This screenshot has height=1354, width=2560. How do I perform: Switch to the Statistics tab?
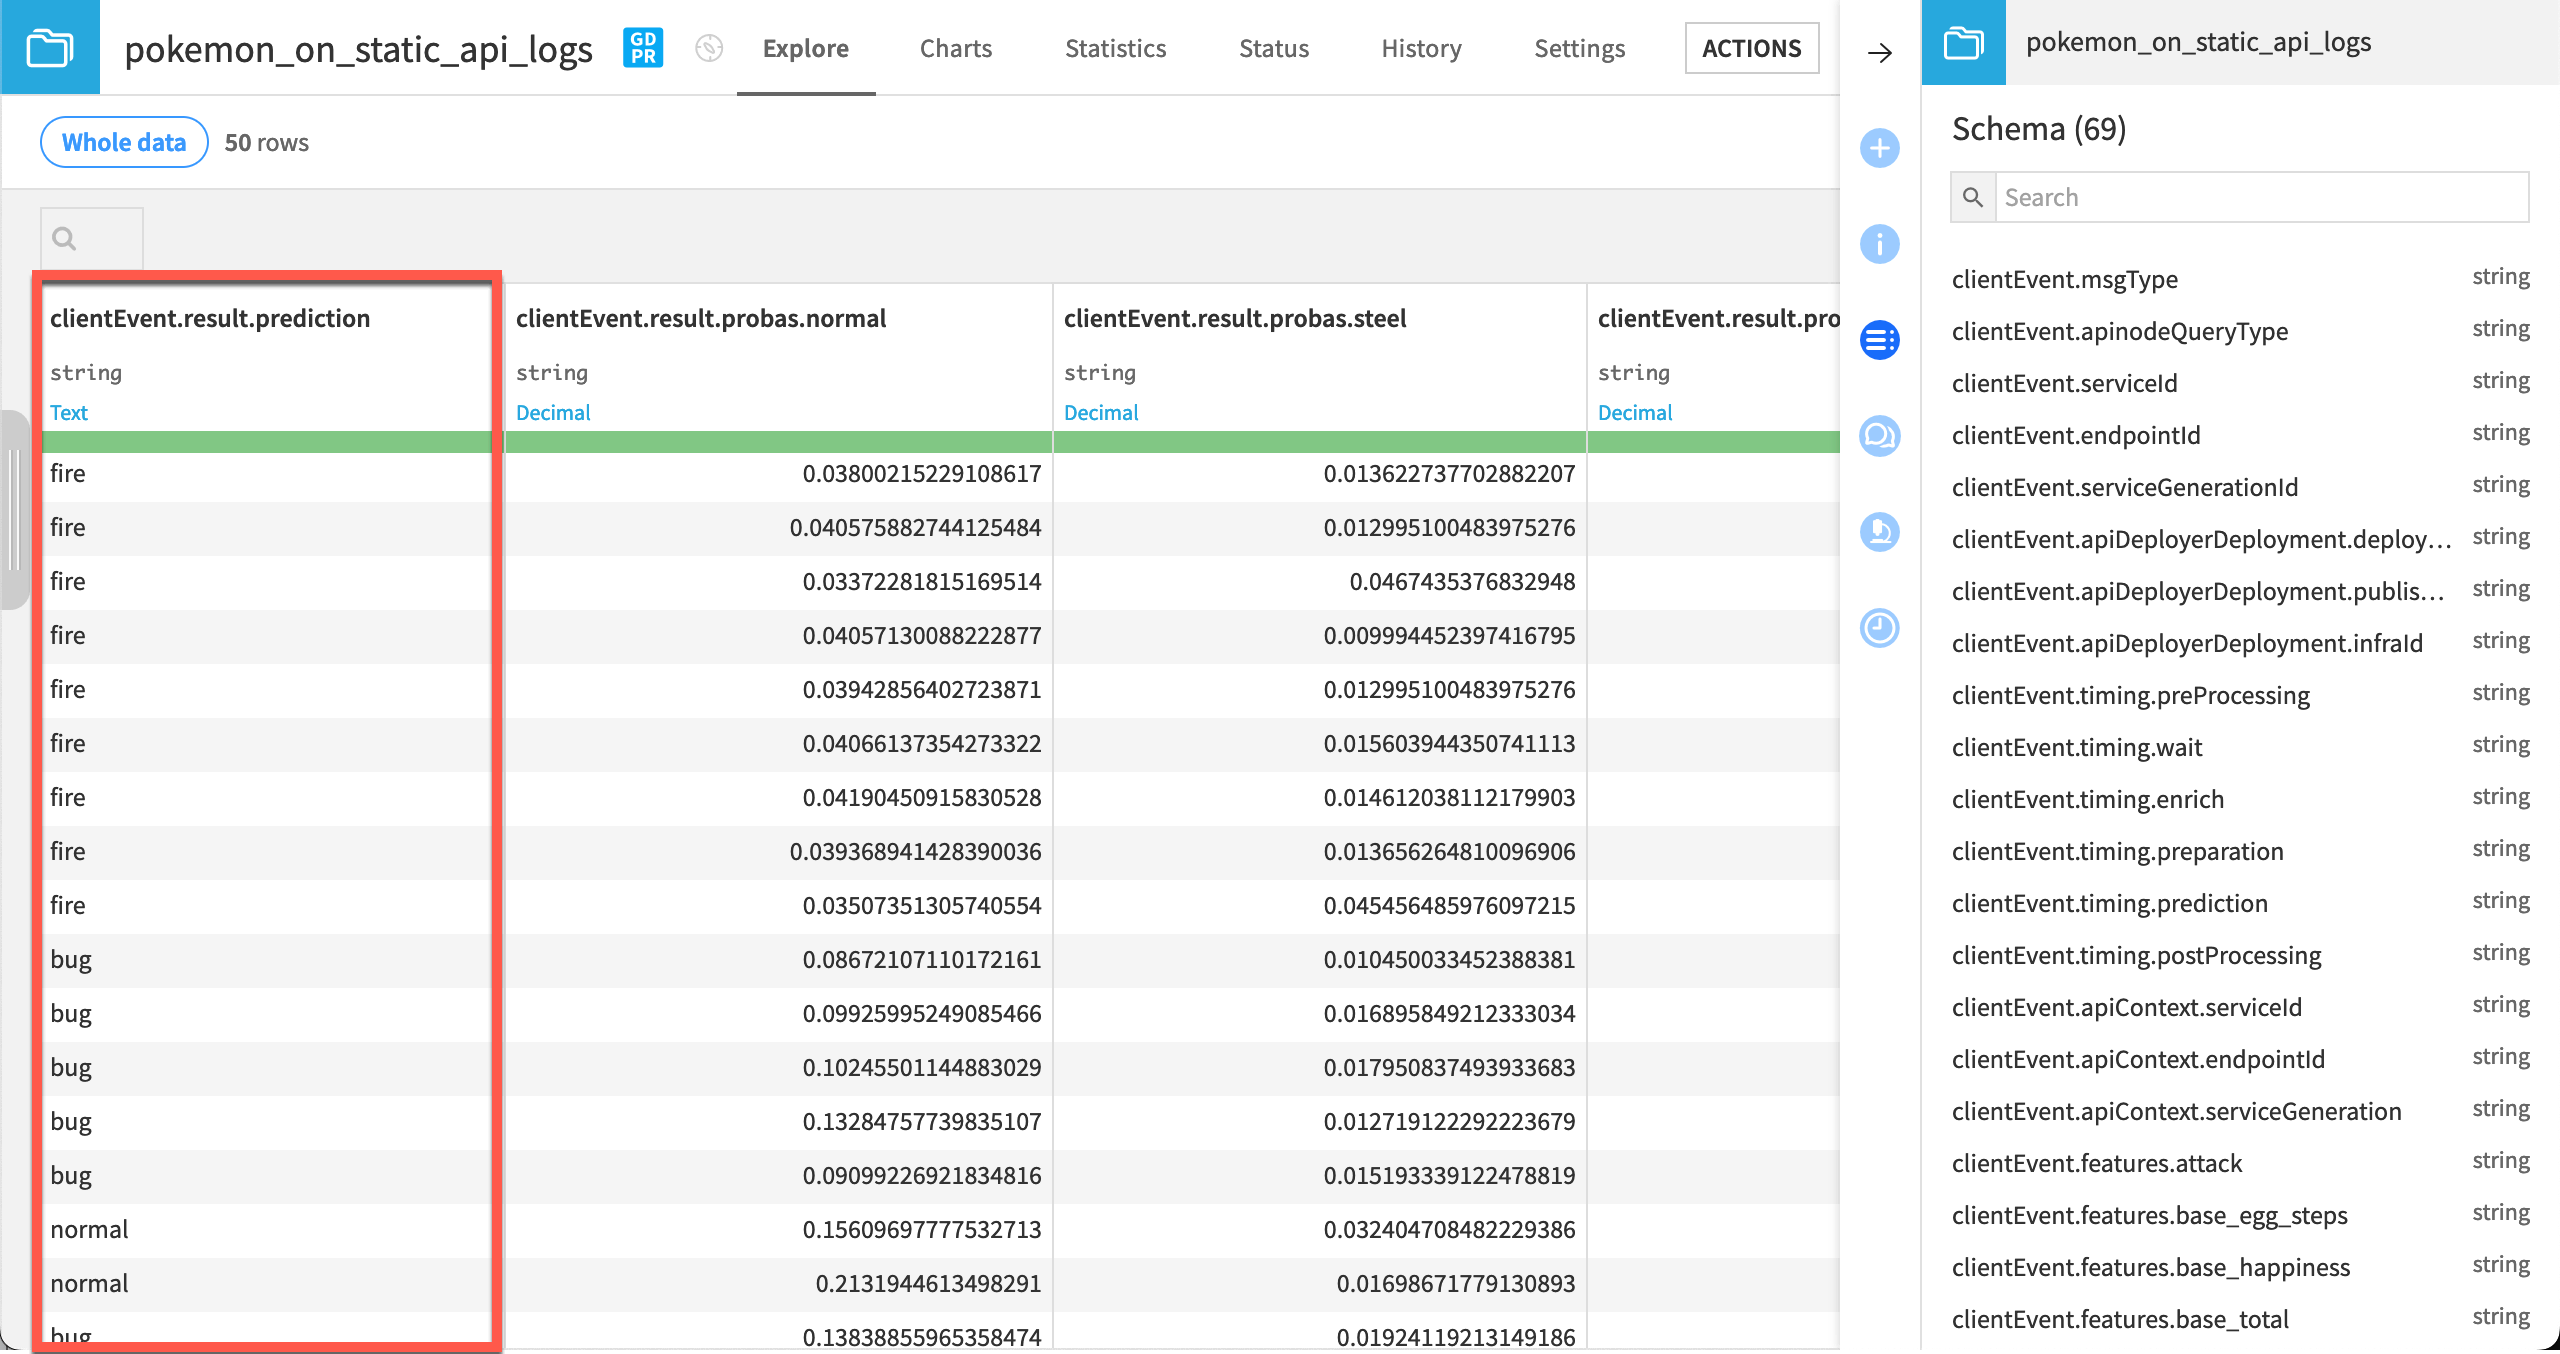(x=1115, y=47)
